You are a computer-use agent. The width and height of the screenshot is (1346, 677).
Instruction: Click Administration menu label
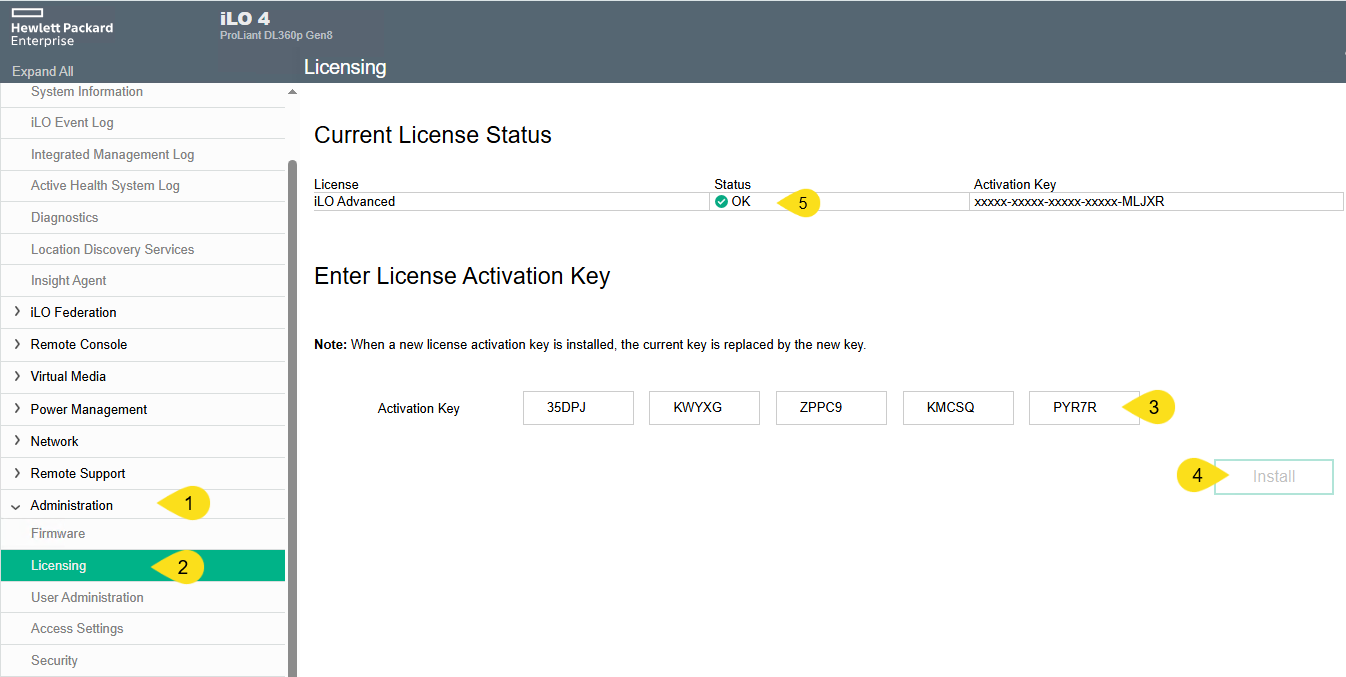(72, 506)
